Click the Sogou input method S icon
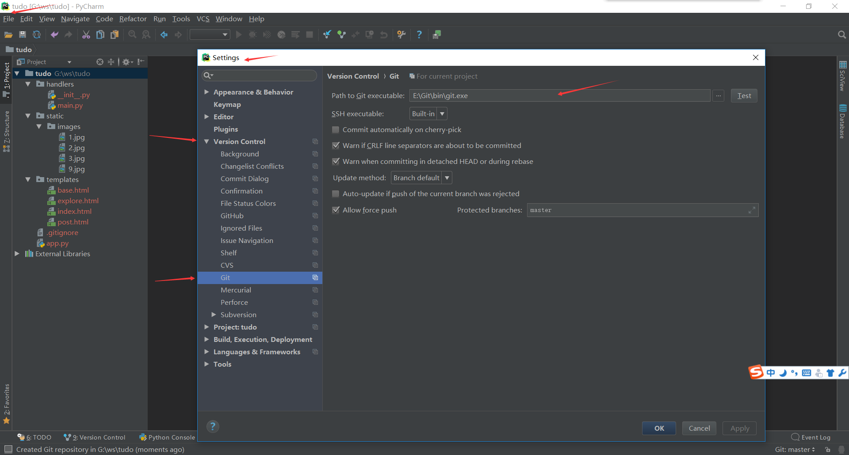This screenshot has height=455, width=849. 756,372
